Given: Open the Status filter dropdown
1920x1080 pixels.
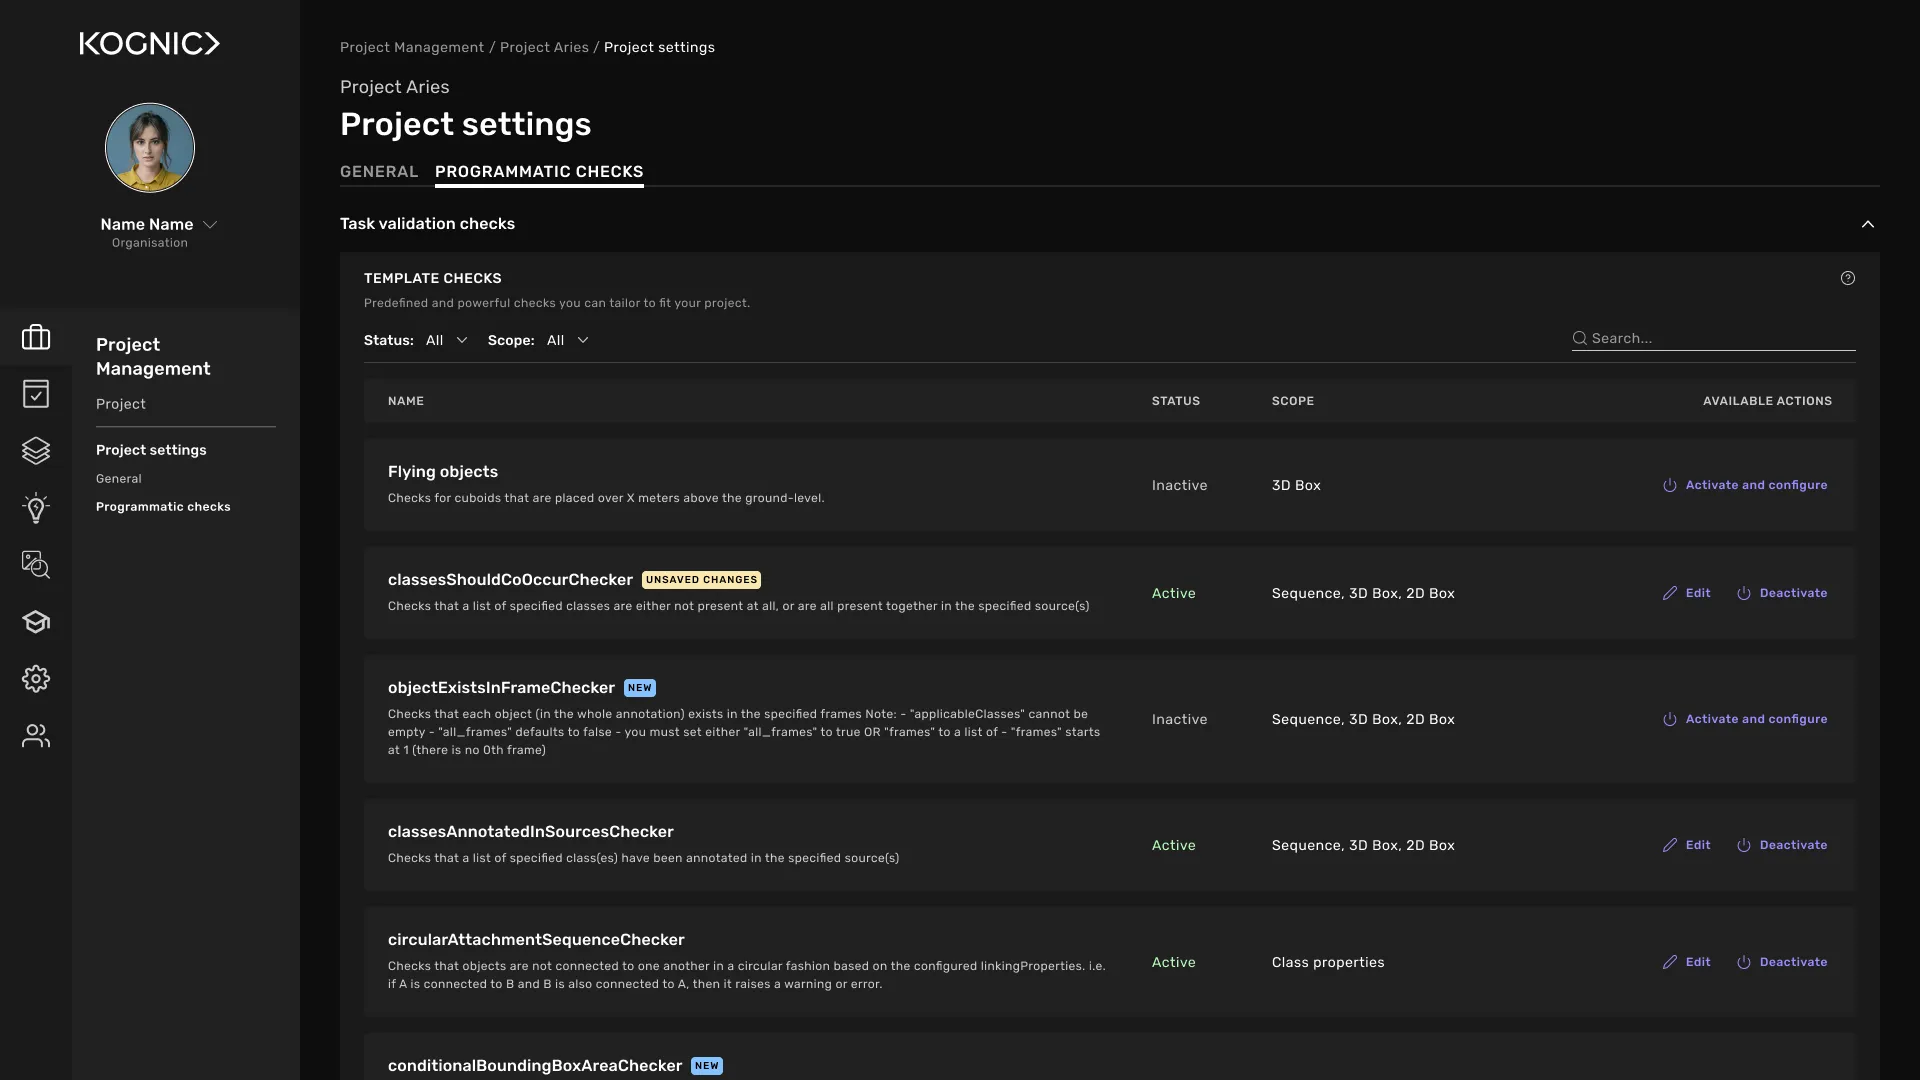Looking at the screenshot, I should tap(446, 340).
